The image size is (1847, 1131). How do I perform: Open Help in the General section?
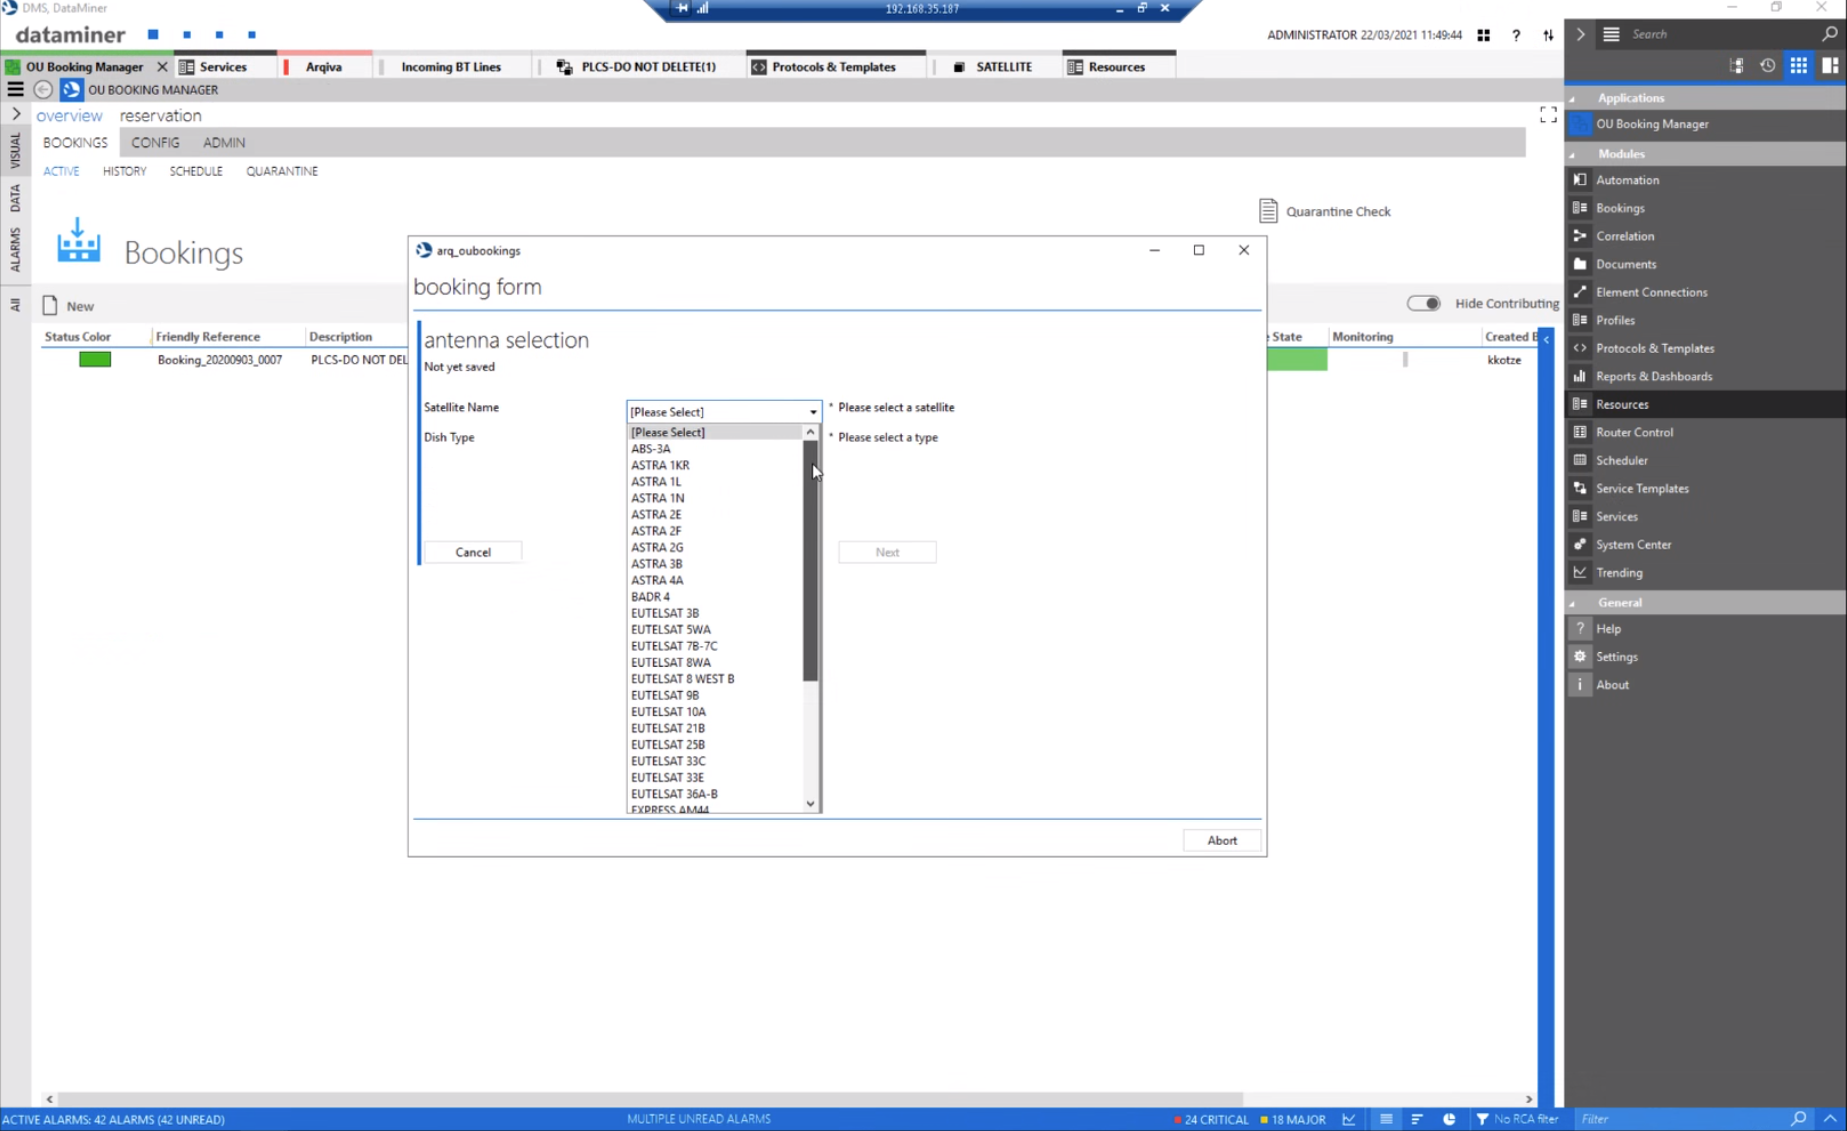tap(1608, 629)
